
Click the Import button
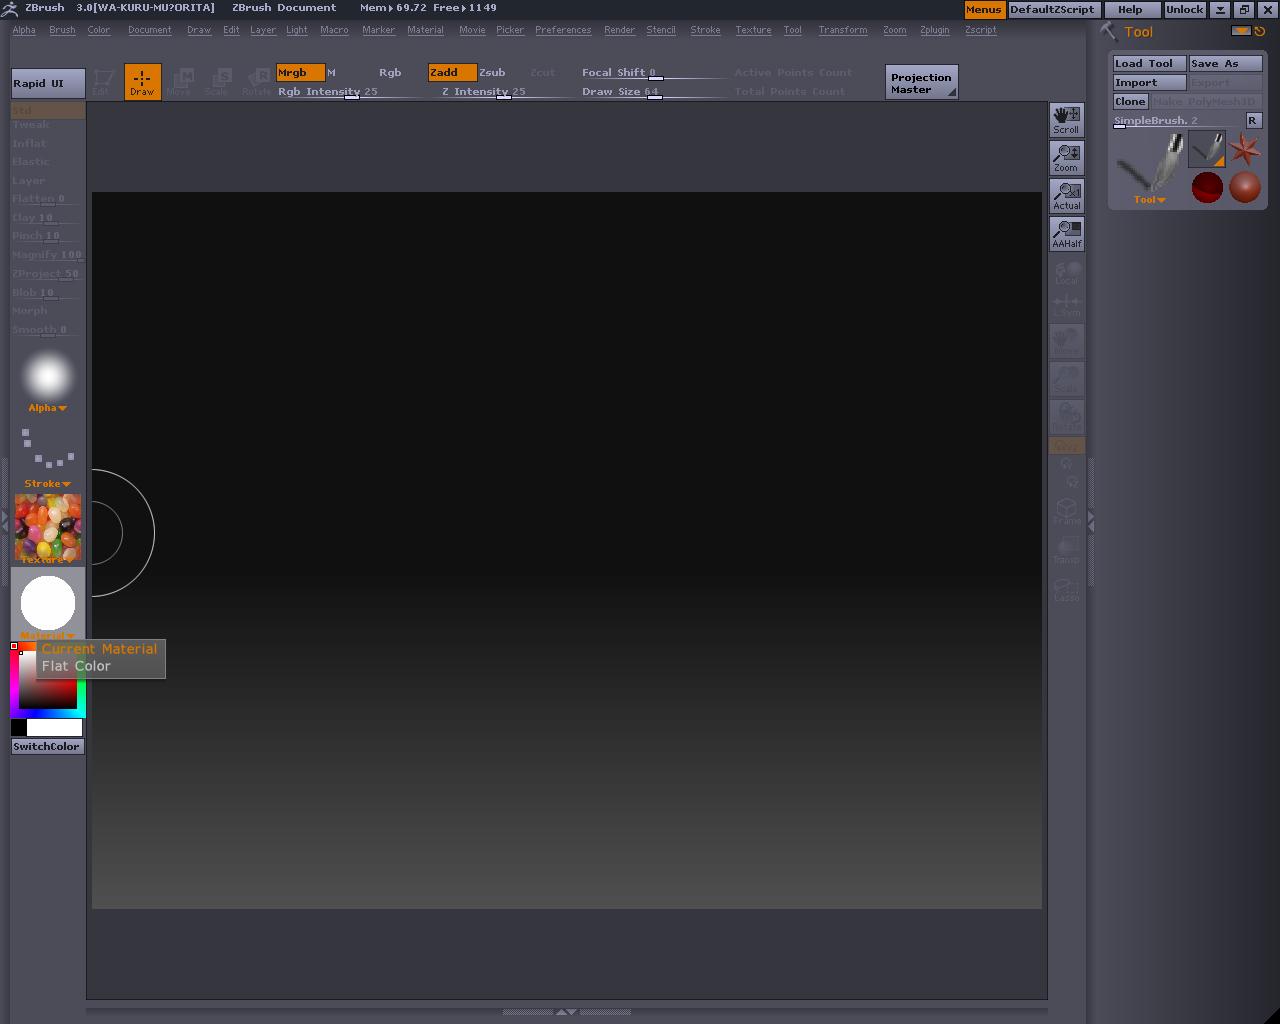(x=1150, y=83)
